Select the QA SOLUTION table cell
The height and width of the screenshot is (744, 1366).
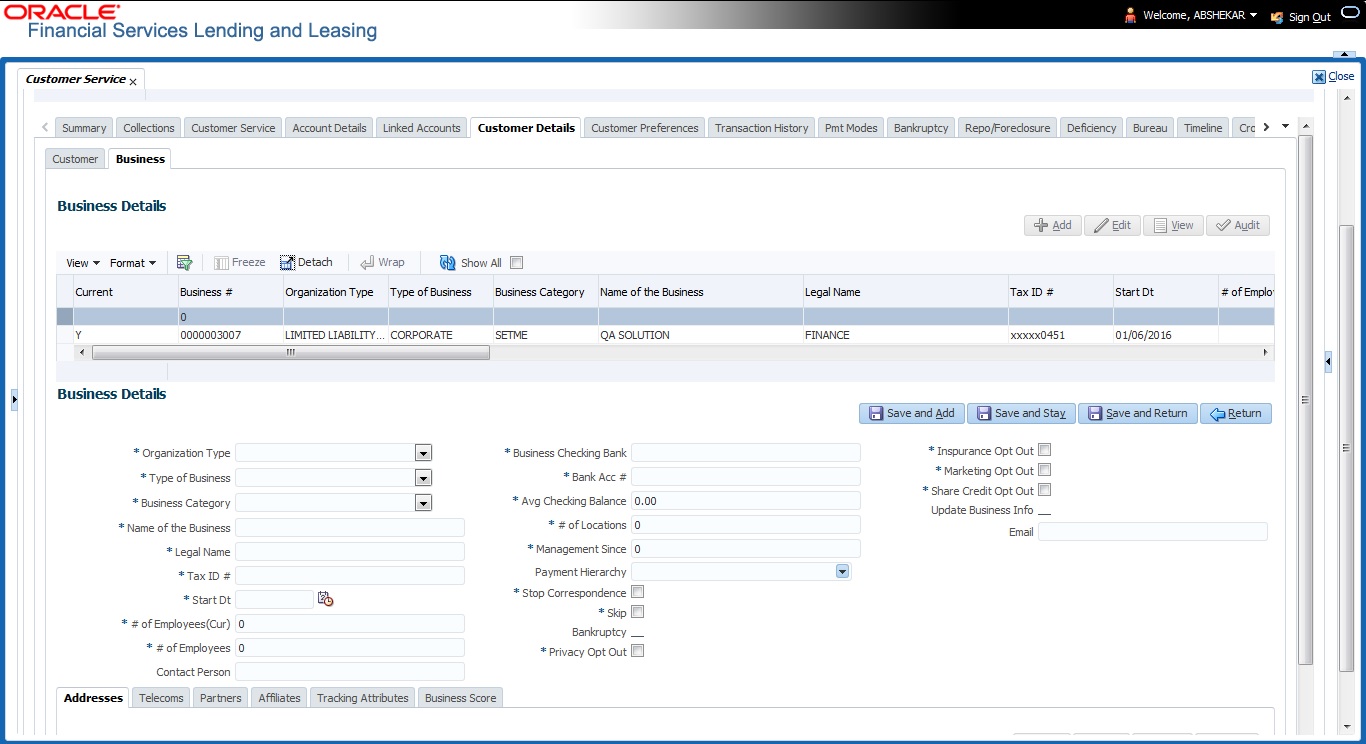700,335
